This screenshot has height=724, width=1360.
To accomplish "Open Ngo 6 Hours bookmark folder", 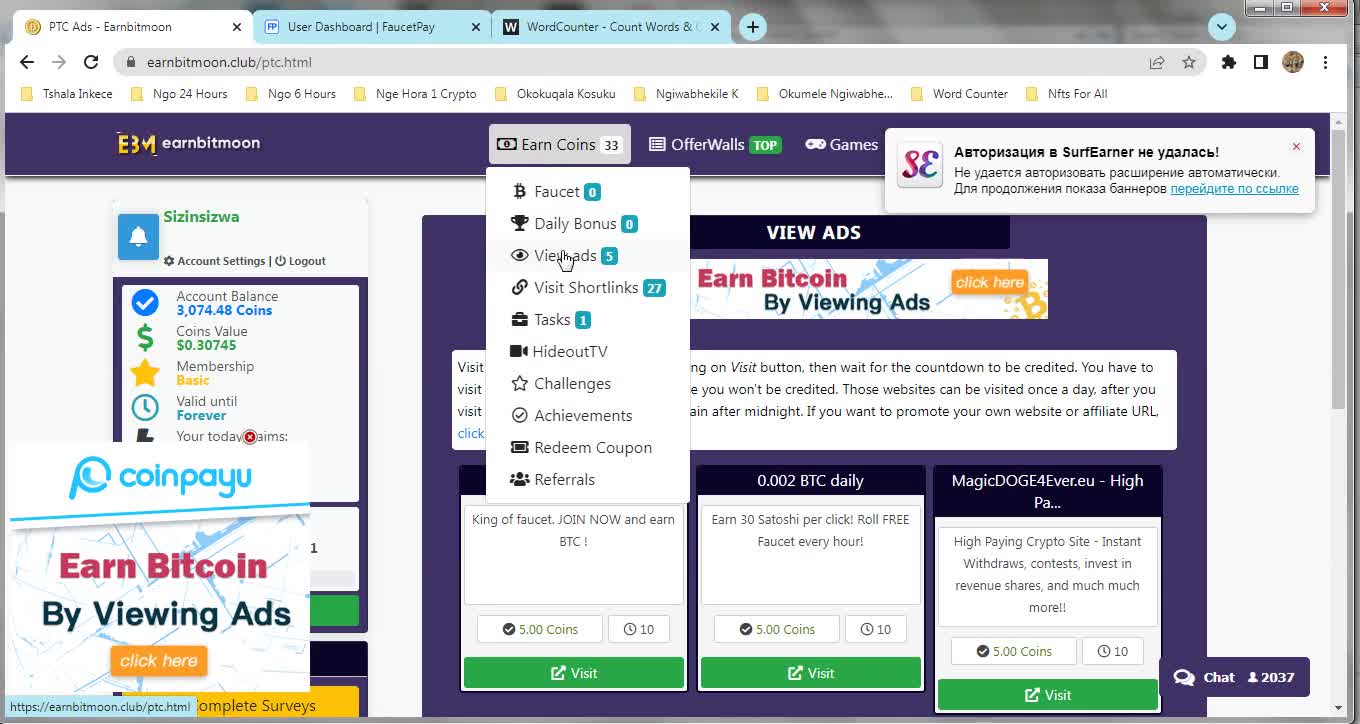I will [x=291, y=94].
